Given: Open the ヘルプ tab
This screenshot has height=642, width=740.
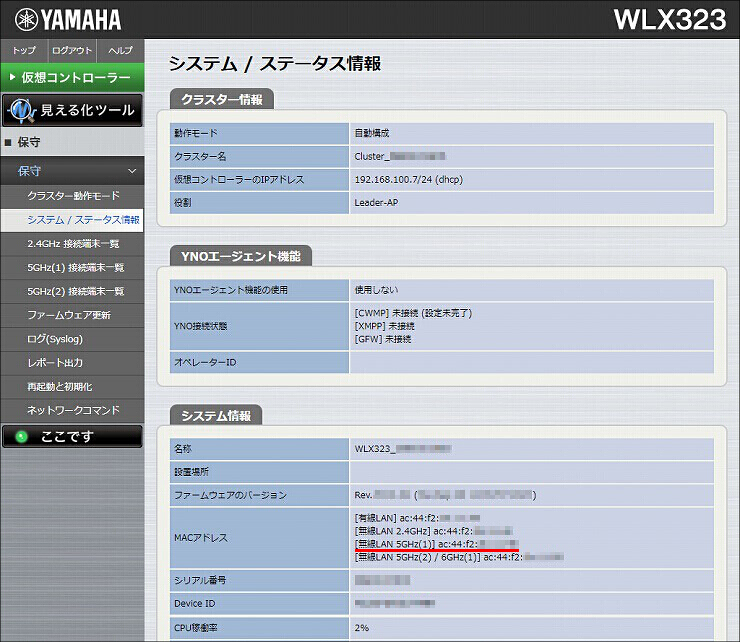Looking at the screenshot, I should [120, 51].
